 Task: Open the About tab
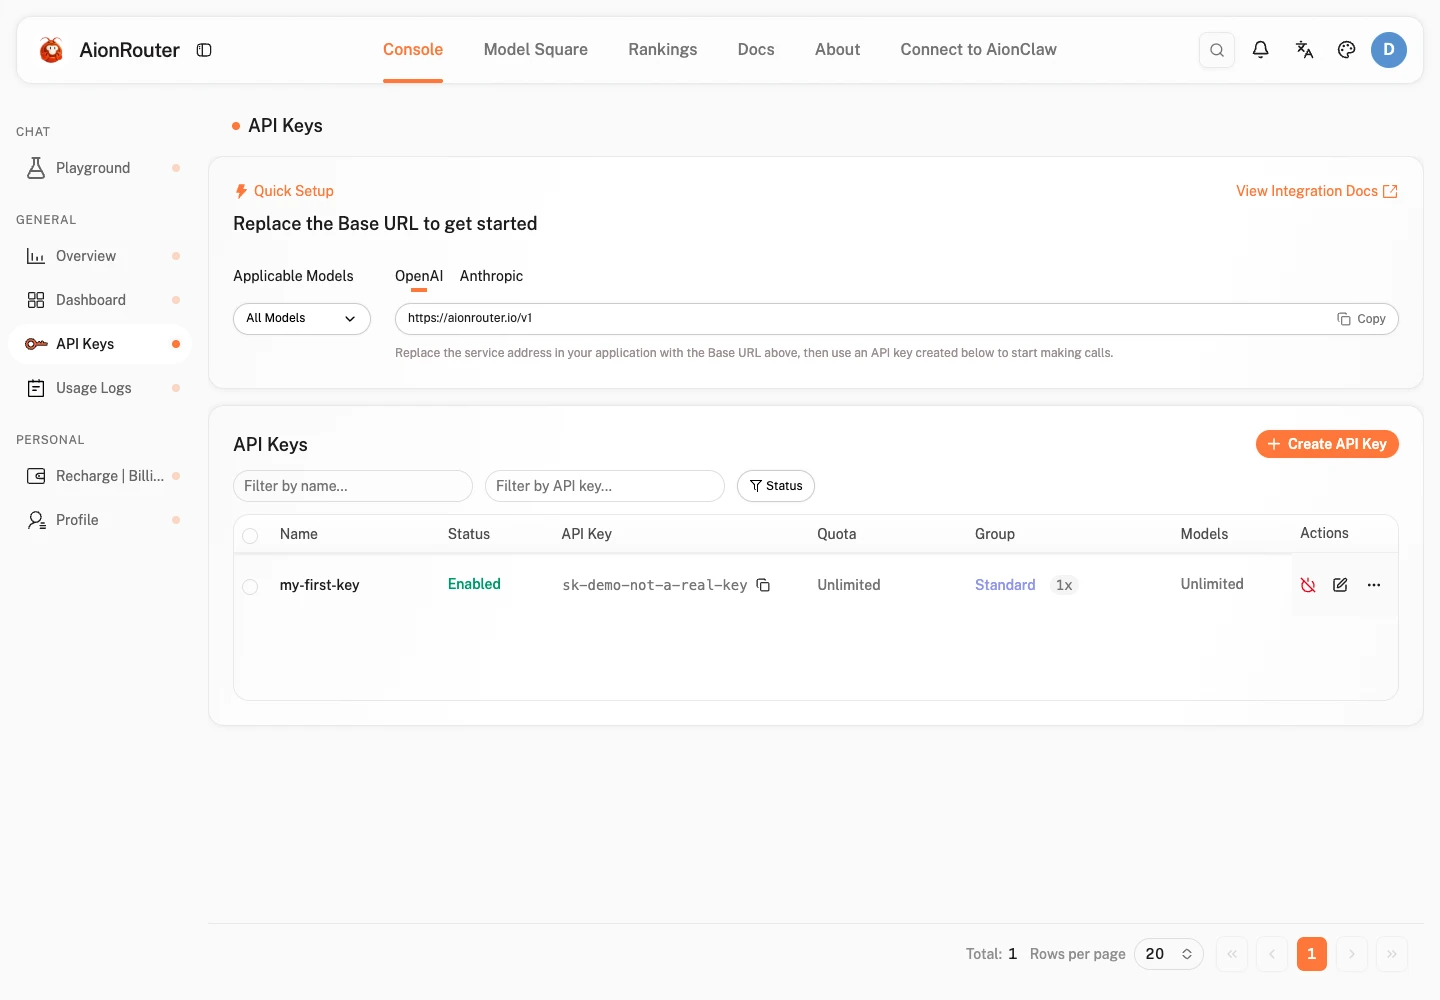tap(837, 50)
